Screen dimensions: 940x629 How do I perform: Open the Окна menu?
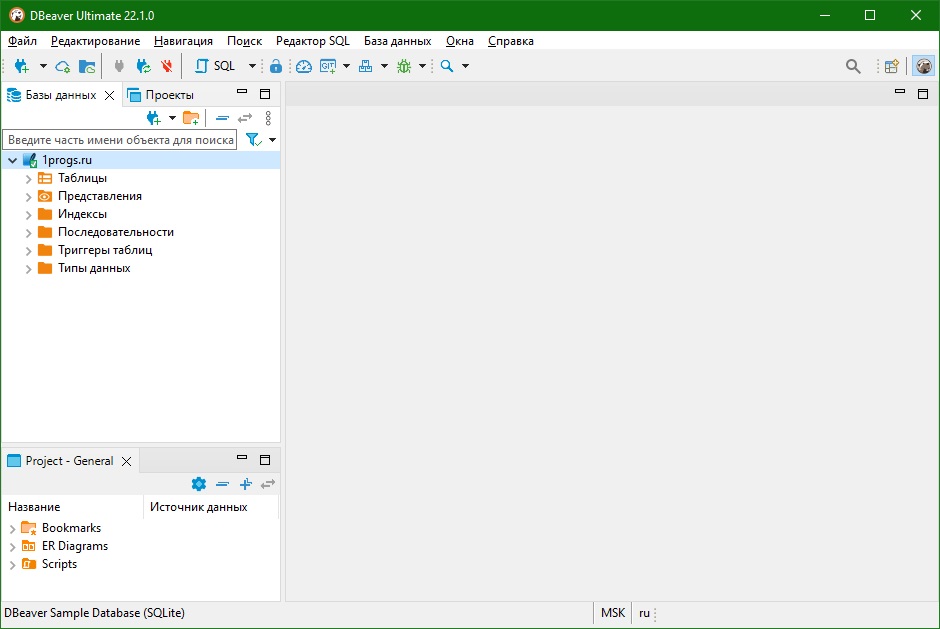point(460,41)
